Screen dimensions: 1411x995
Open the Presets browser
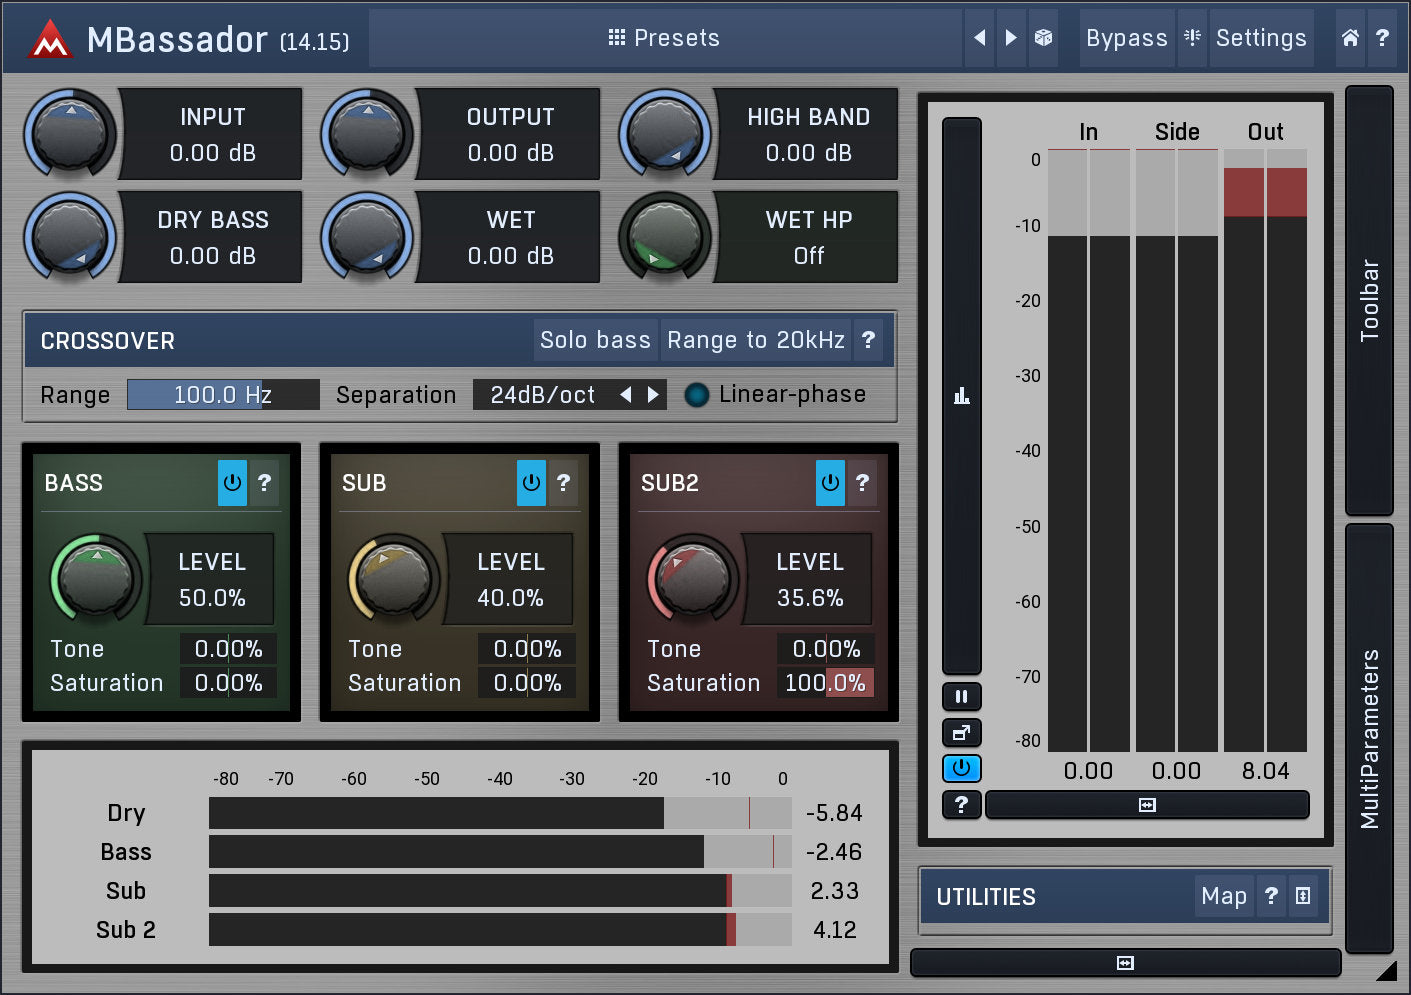pyautogui.click(x=664, y=38)
